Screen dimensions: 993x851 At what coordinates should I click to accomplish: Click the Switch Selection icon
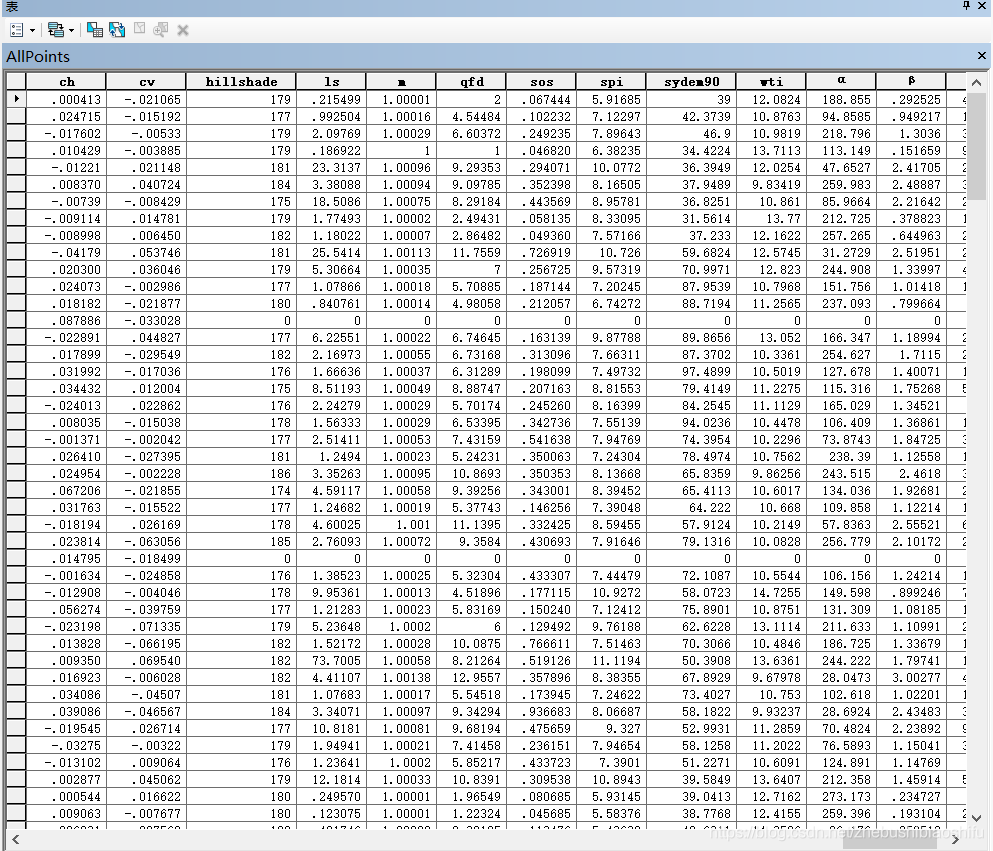coord(117,30)
